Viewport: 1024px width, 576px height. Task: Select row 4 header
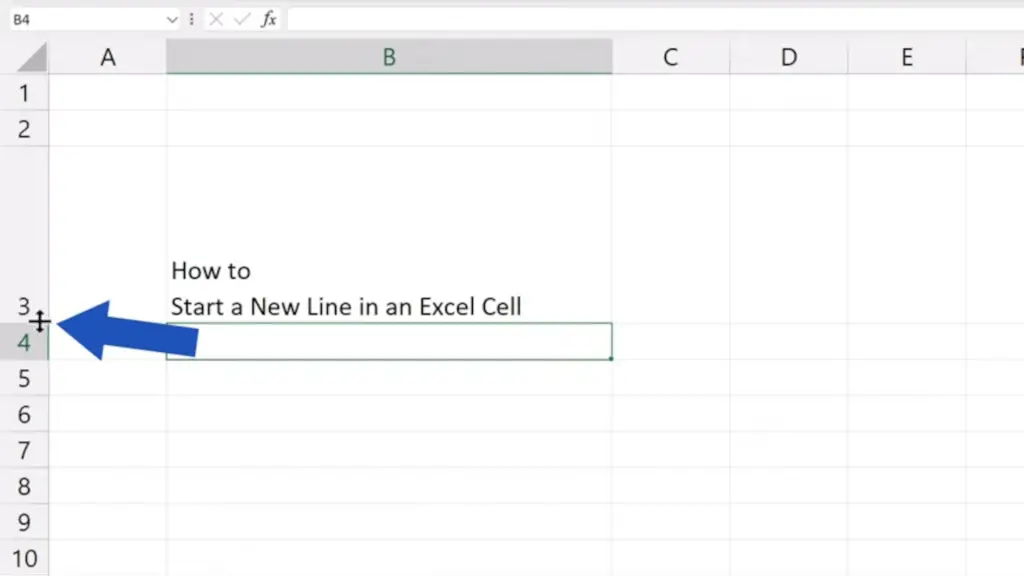click(x=24, y=342)
